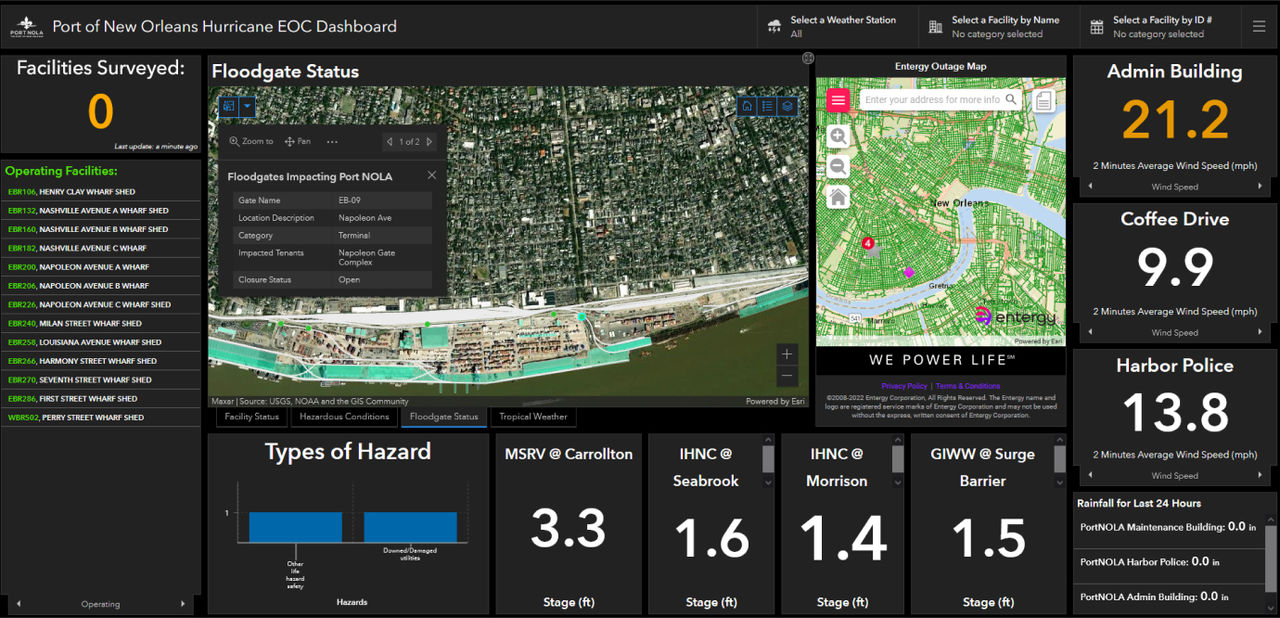Select EBR182 Nashville Avenue C Wharf
The height and width of the screenshot is (618, 1280).
click(101, 248)
